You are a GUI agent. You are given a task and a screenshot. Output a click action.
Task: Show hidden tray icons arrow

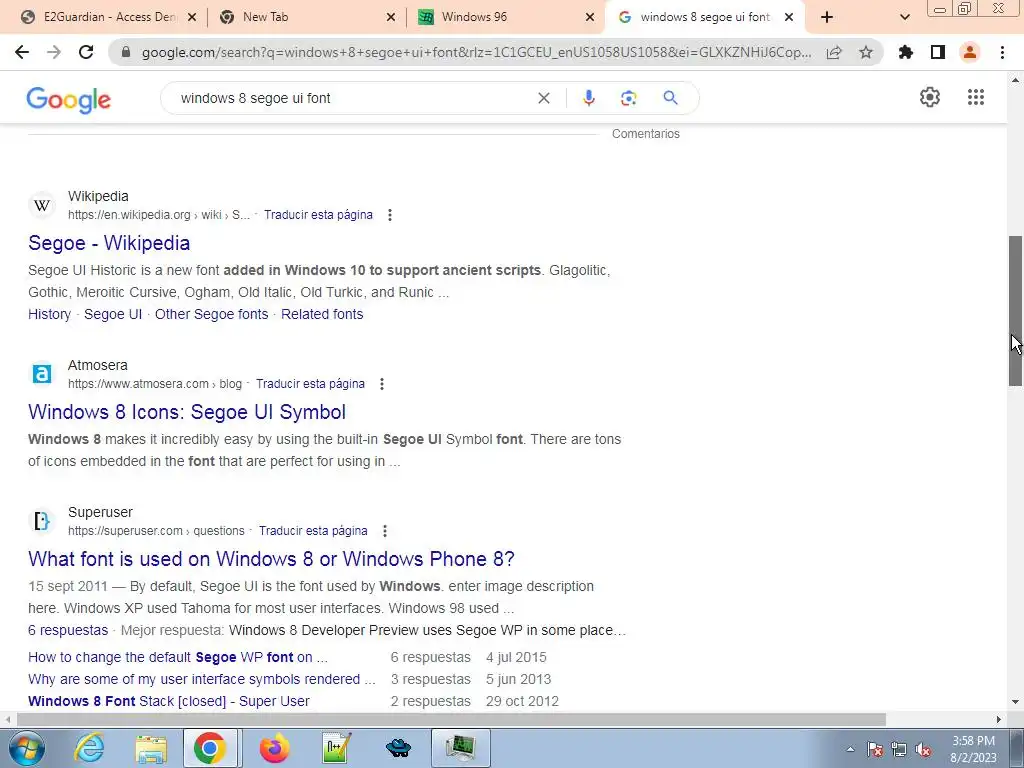pos(850,749)
